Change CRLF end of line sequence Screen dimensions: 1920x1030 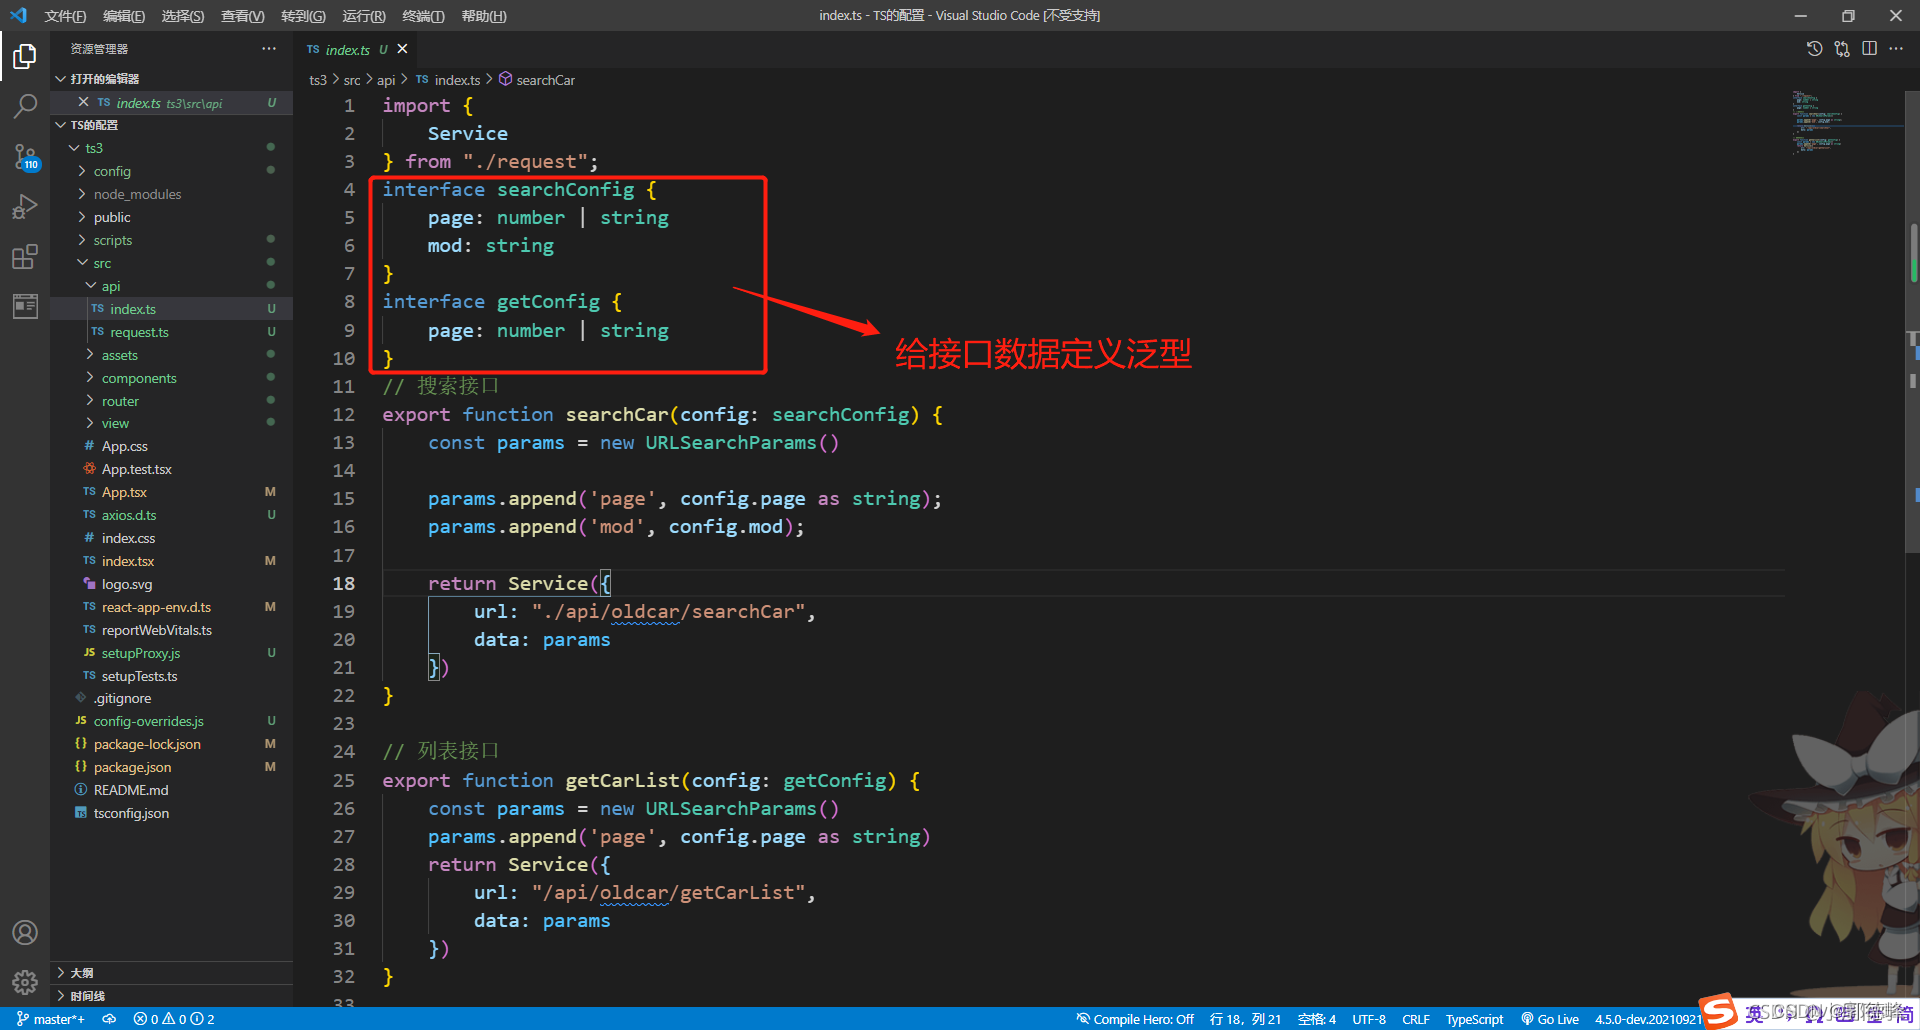(x=1415, y=1019)
